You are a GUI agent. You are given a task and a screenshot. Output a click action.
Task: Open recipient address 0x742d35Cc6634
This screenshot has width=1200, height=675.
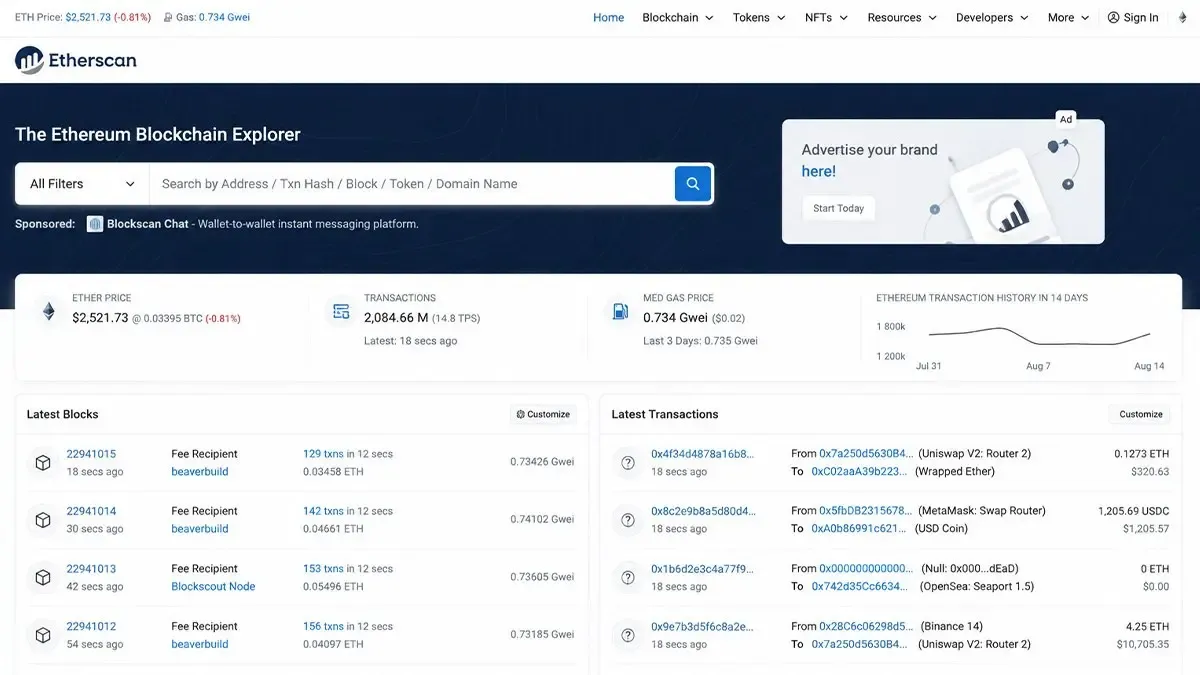pyautogui.click(x=860, y=587)
